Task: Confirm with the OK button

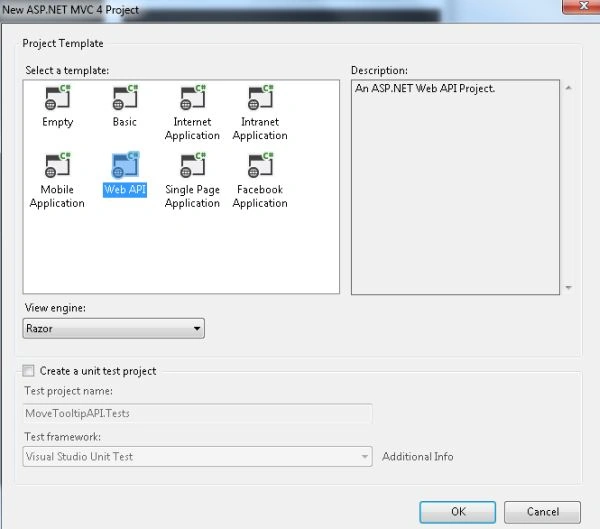Action: (x=458, y=512)
